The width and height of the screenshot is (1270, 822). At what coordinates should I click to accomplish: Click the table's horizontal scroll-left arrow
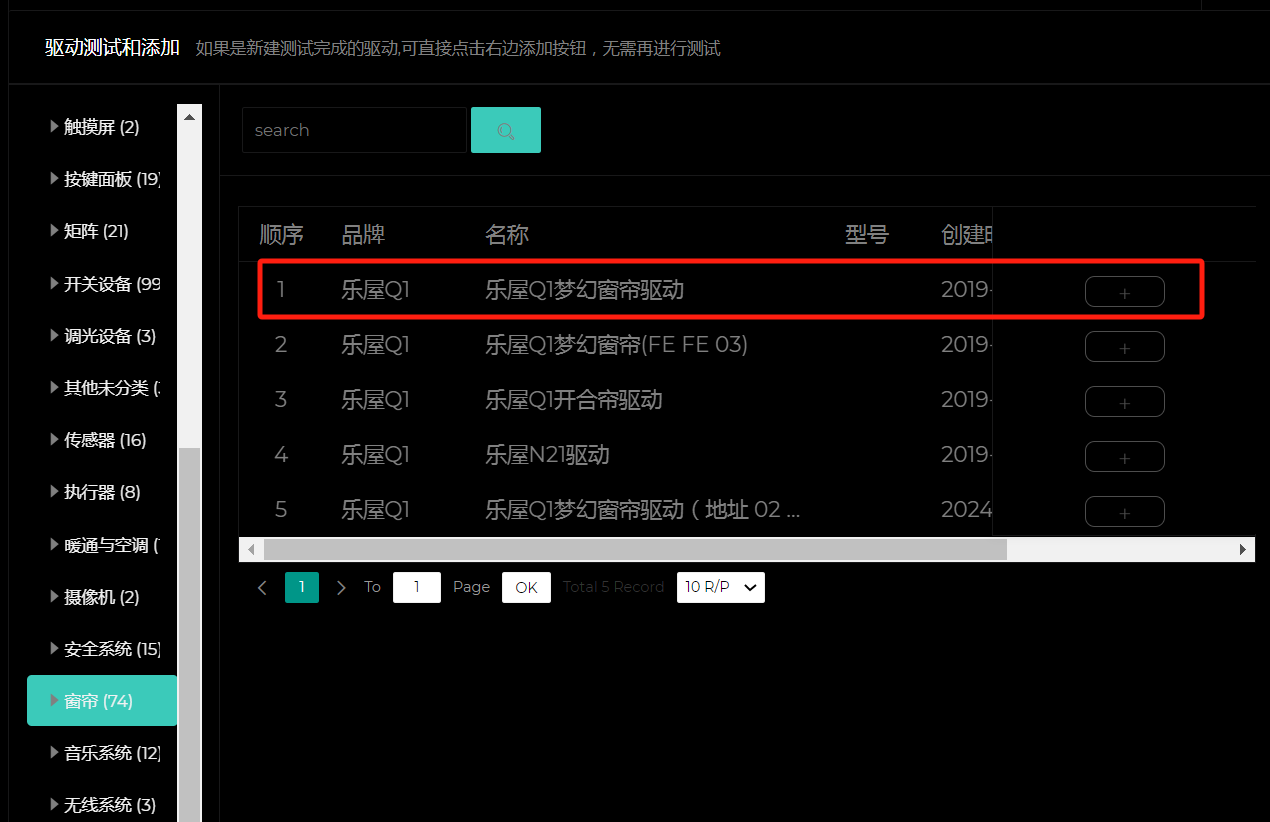click(x=251, y=550)
